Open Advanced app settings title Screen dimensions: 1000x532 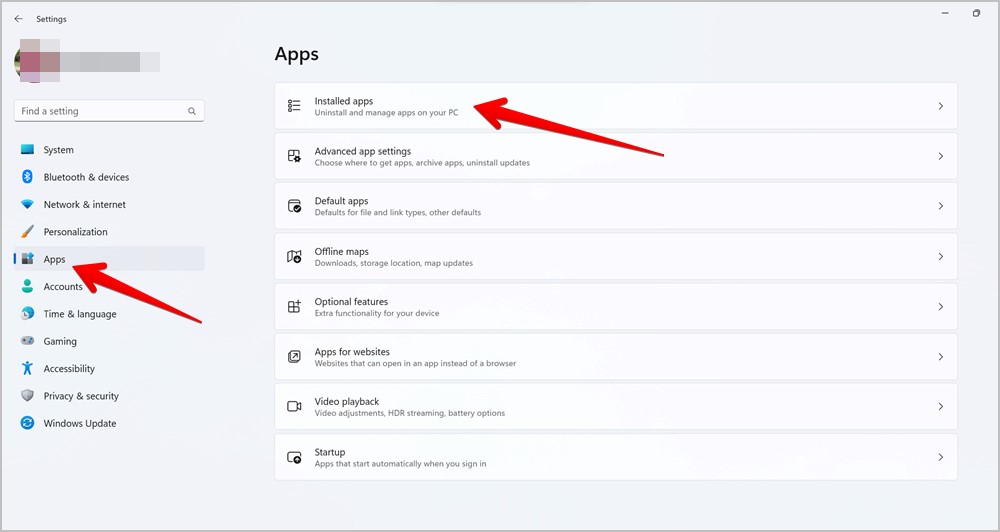pos(363,151)
